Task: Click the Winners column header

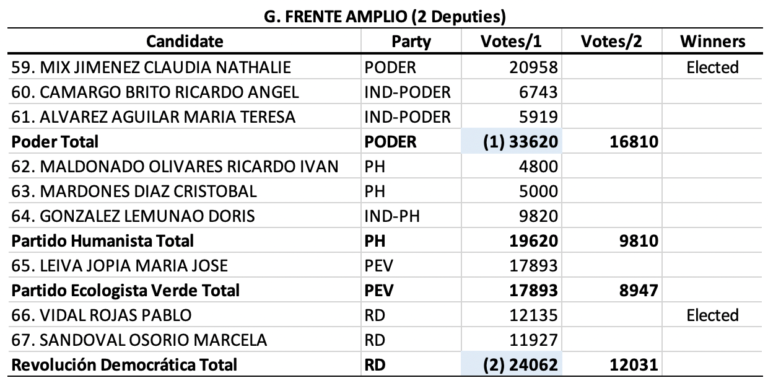Action: (712, 42)
